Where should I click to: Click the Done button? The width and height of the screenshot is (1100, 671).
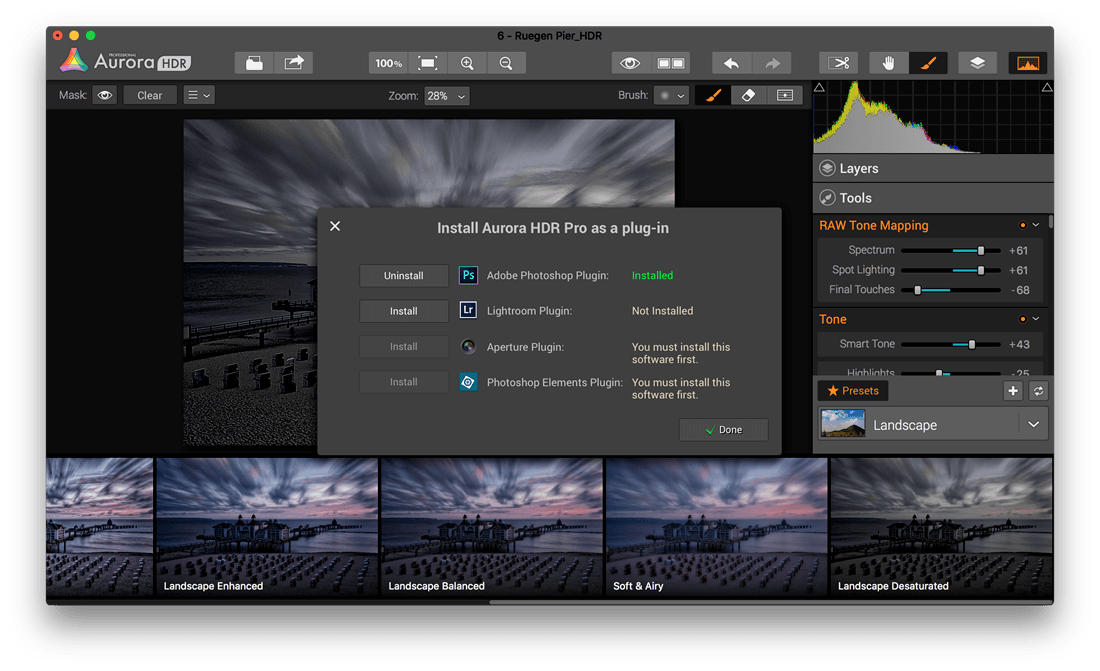tap(723, 430)
